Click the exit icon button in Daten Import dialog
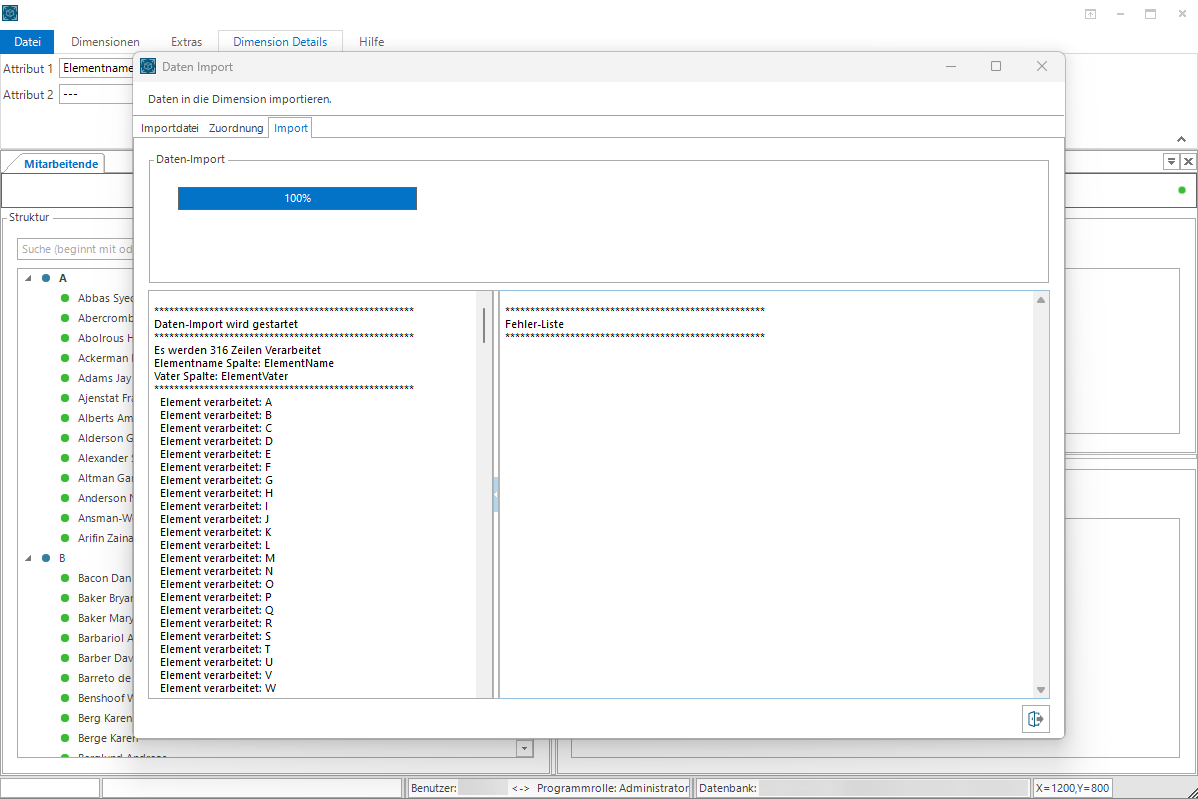Screen dimensions: 1198x799 1035,719
